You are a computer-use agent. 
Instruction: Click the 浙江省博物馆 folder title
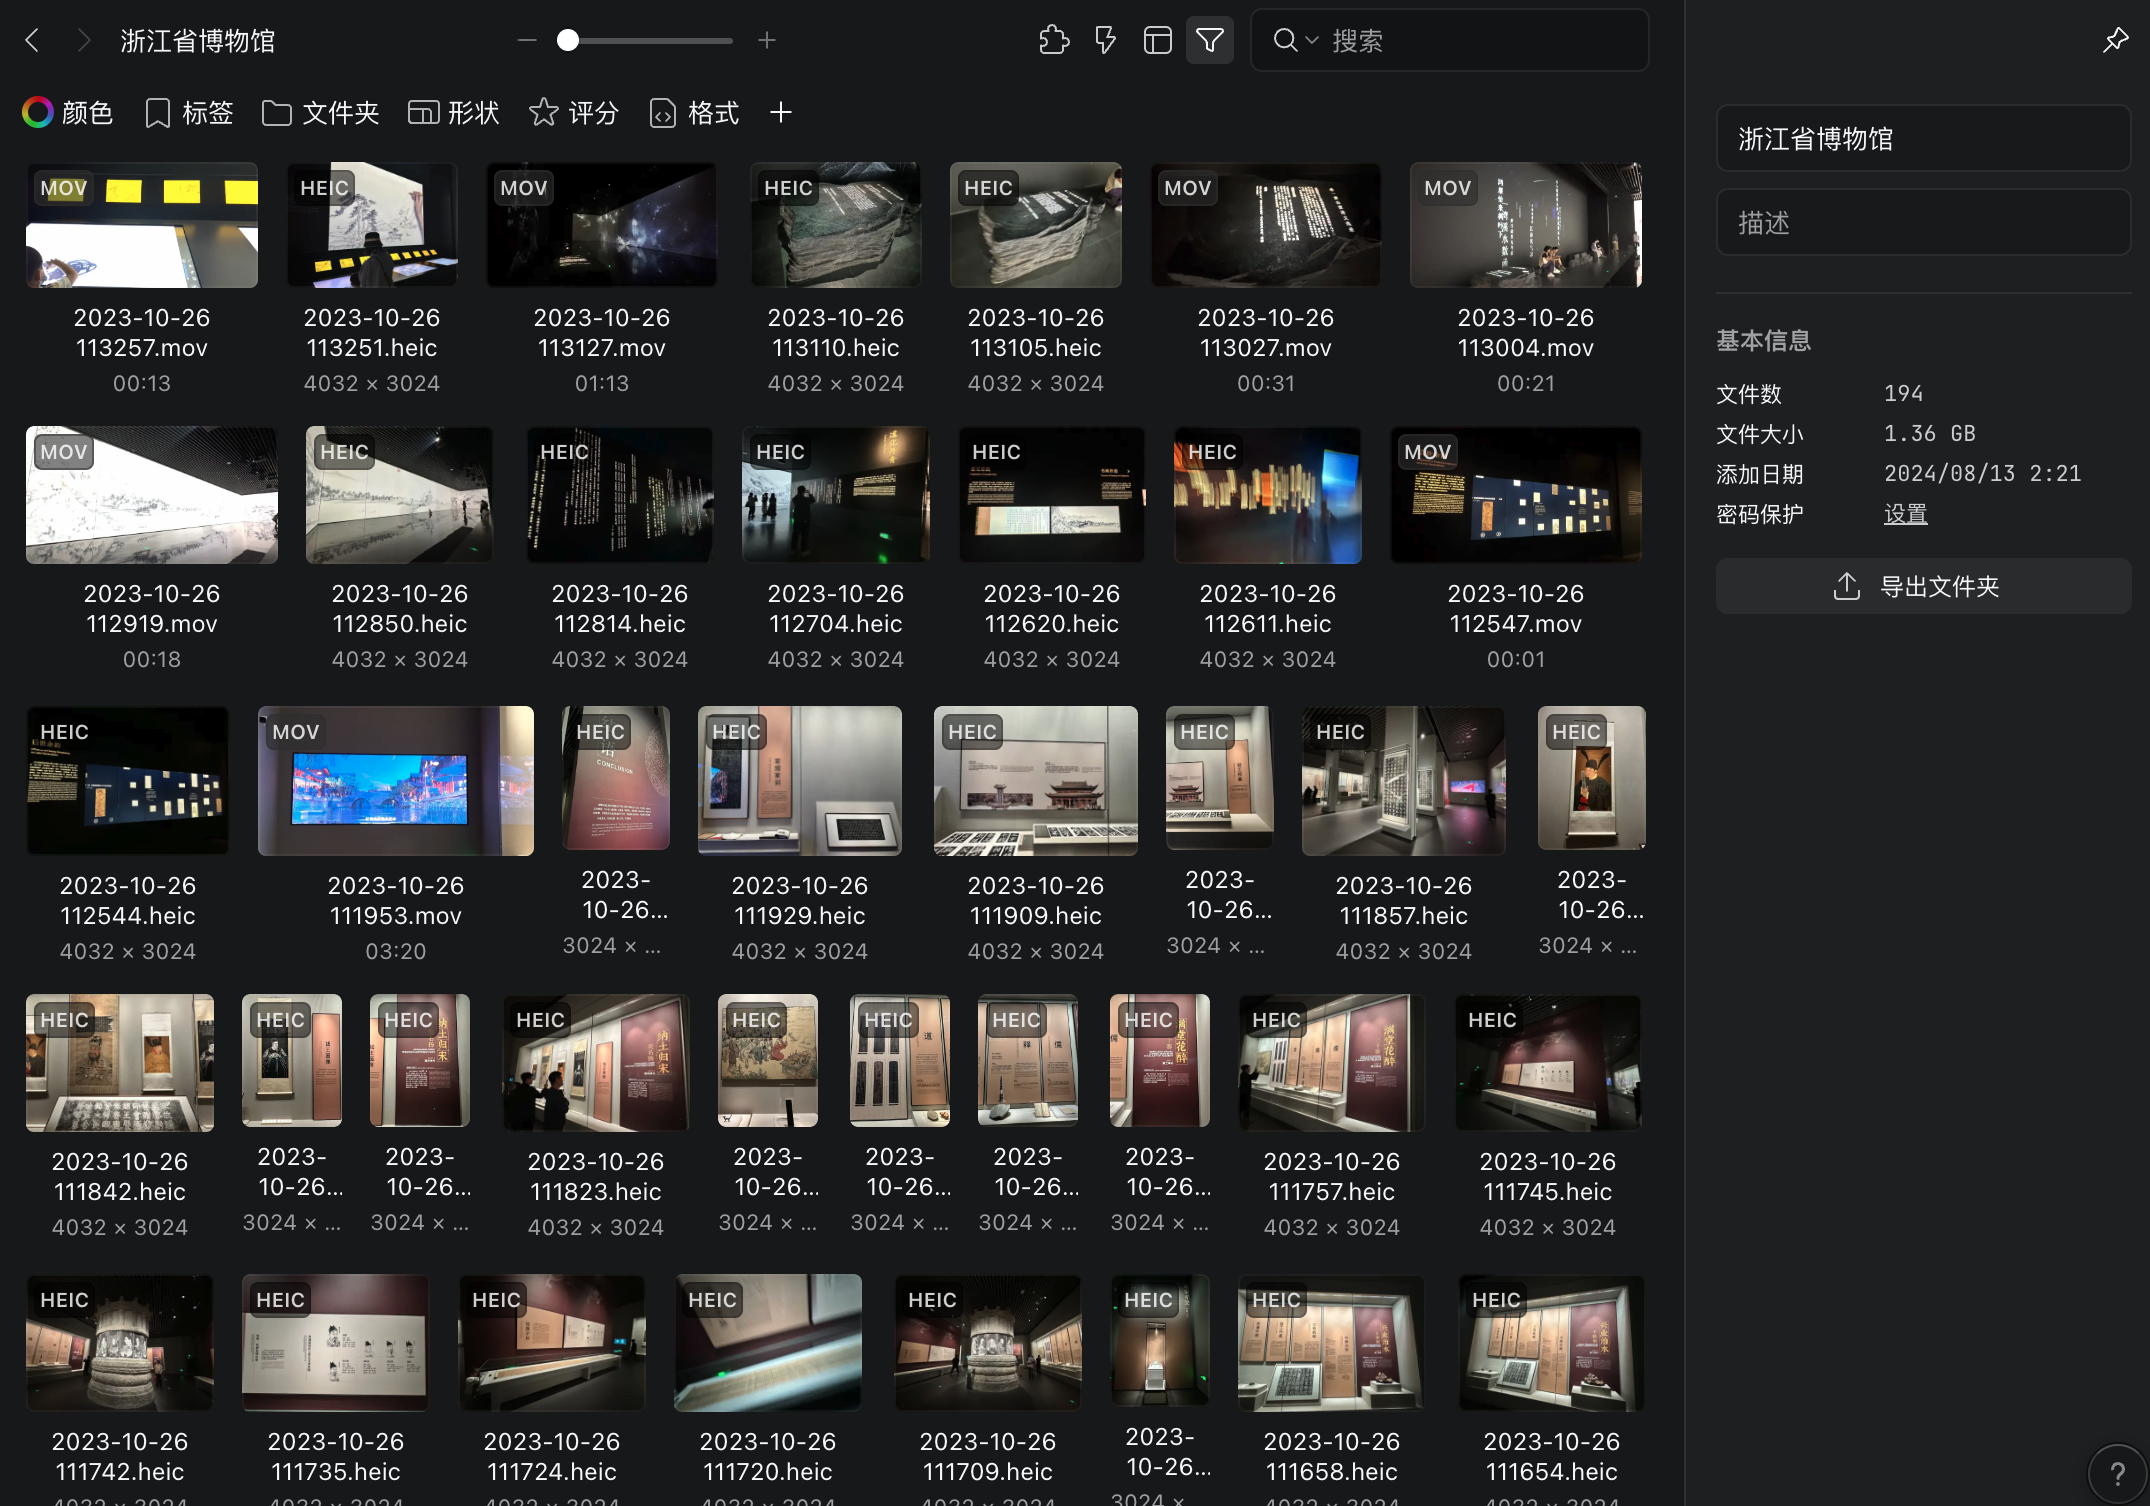tap(197, 40)
